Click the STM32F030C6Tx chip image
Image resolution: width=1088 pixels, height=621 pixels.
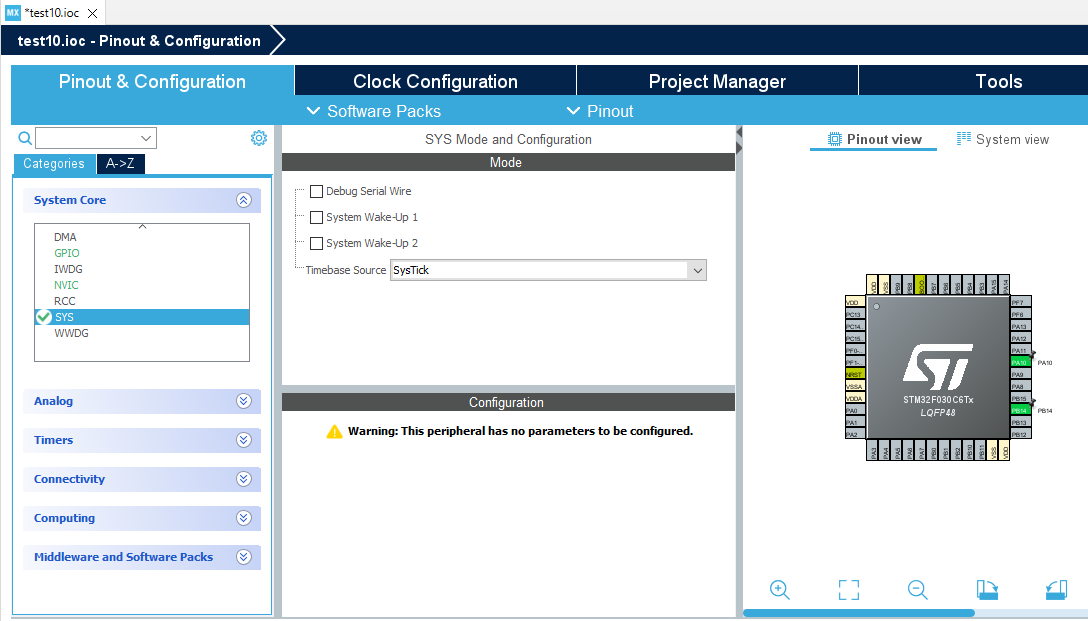pos(937,368)
